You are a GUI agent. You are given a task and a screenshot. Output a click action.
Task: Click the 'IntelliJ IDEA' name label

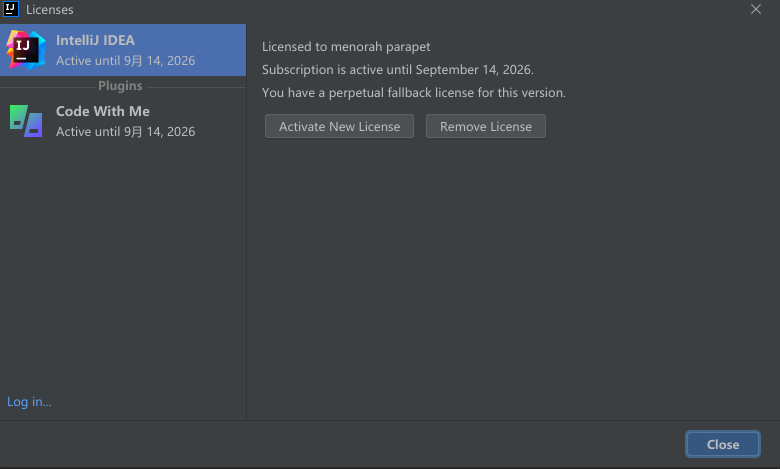point(95,40)
